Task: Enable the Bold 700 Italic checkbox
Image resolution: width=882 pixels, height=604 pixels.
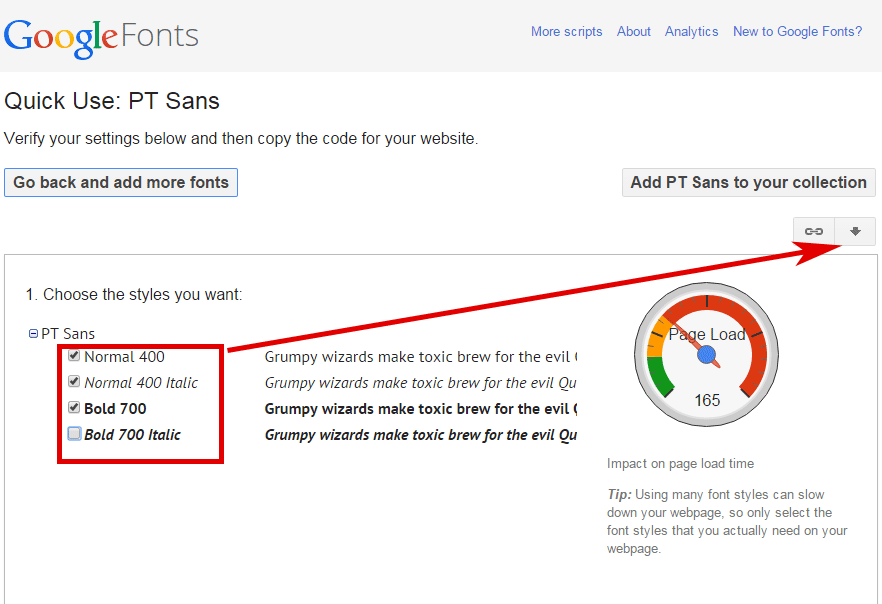Action: [x=74, y=434]
